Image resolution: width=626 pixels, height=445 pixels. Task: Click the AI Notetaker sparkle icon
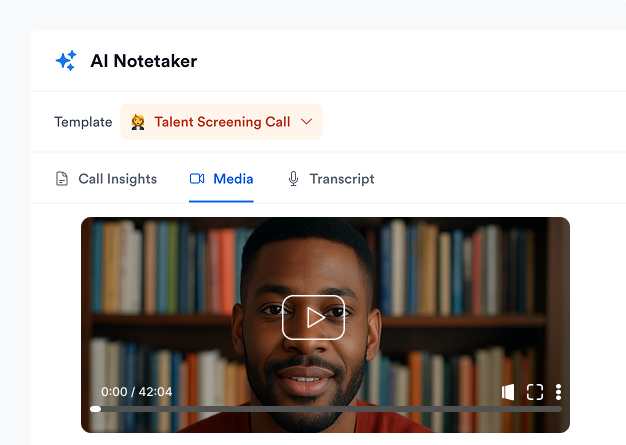point(66,61)
